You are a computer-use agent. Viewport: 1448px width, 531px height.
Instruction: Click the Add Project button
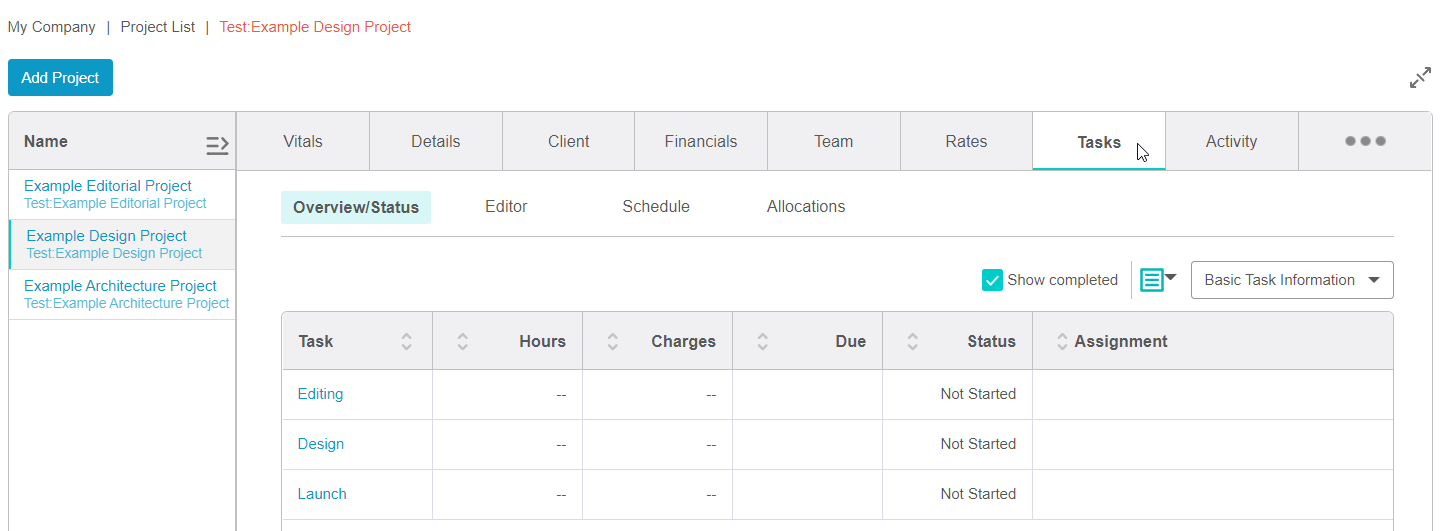pos(60,78)
